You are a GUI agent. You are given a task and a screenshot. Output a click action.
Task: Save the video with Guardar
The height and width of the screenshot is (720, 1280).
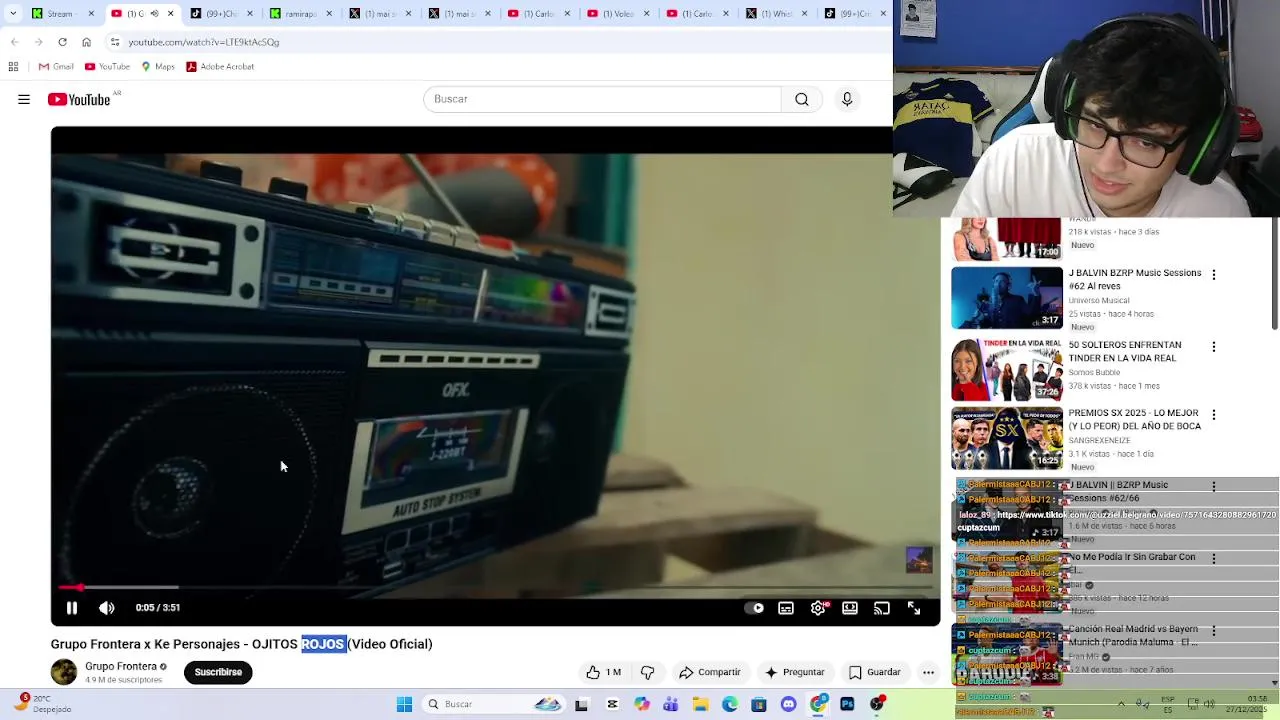(875, 672)
